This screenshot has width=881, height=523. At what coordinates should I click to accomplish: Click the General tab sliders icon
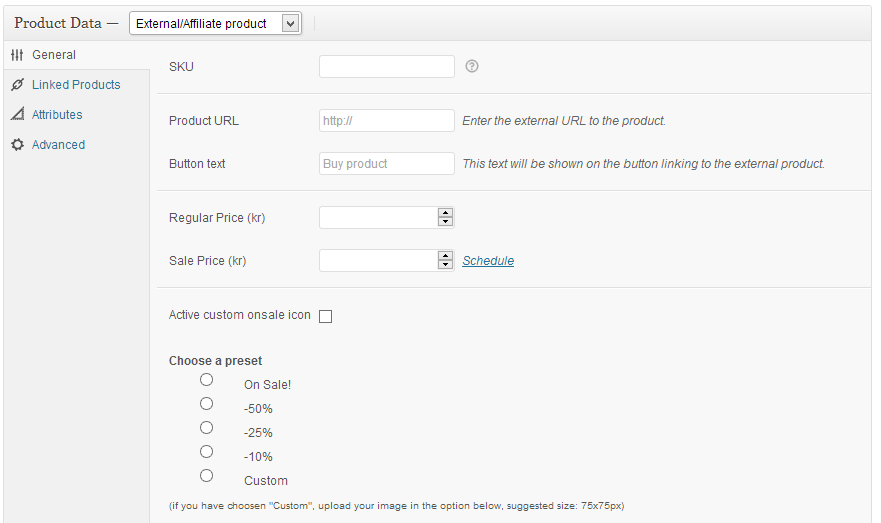tap(17, 55)
